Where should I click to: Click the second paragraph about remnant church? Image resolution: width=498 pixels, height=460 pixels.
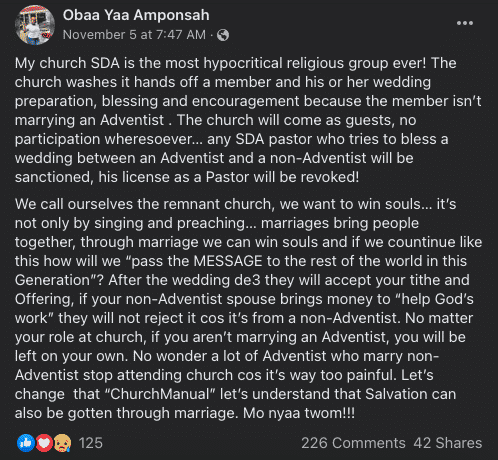coord(248,308)
